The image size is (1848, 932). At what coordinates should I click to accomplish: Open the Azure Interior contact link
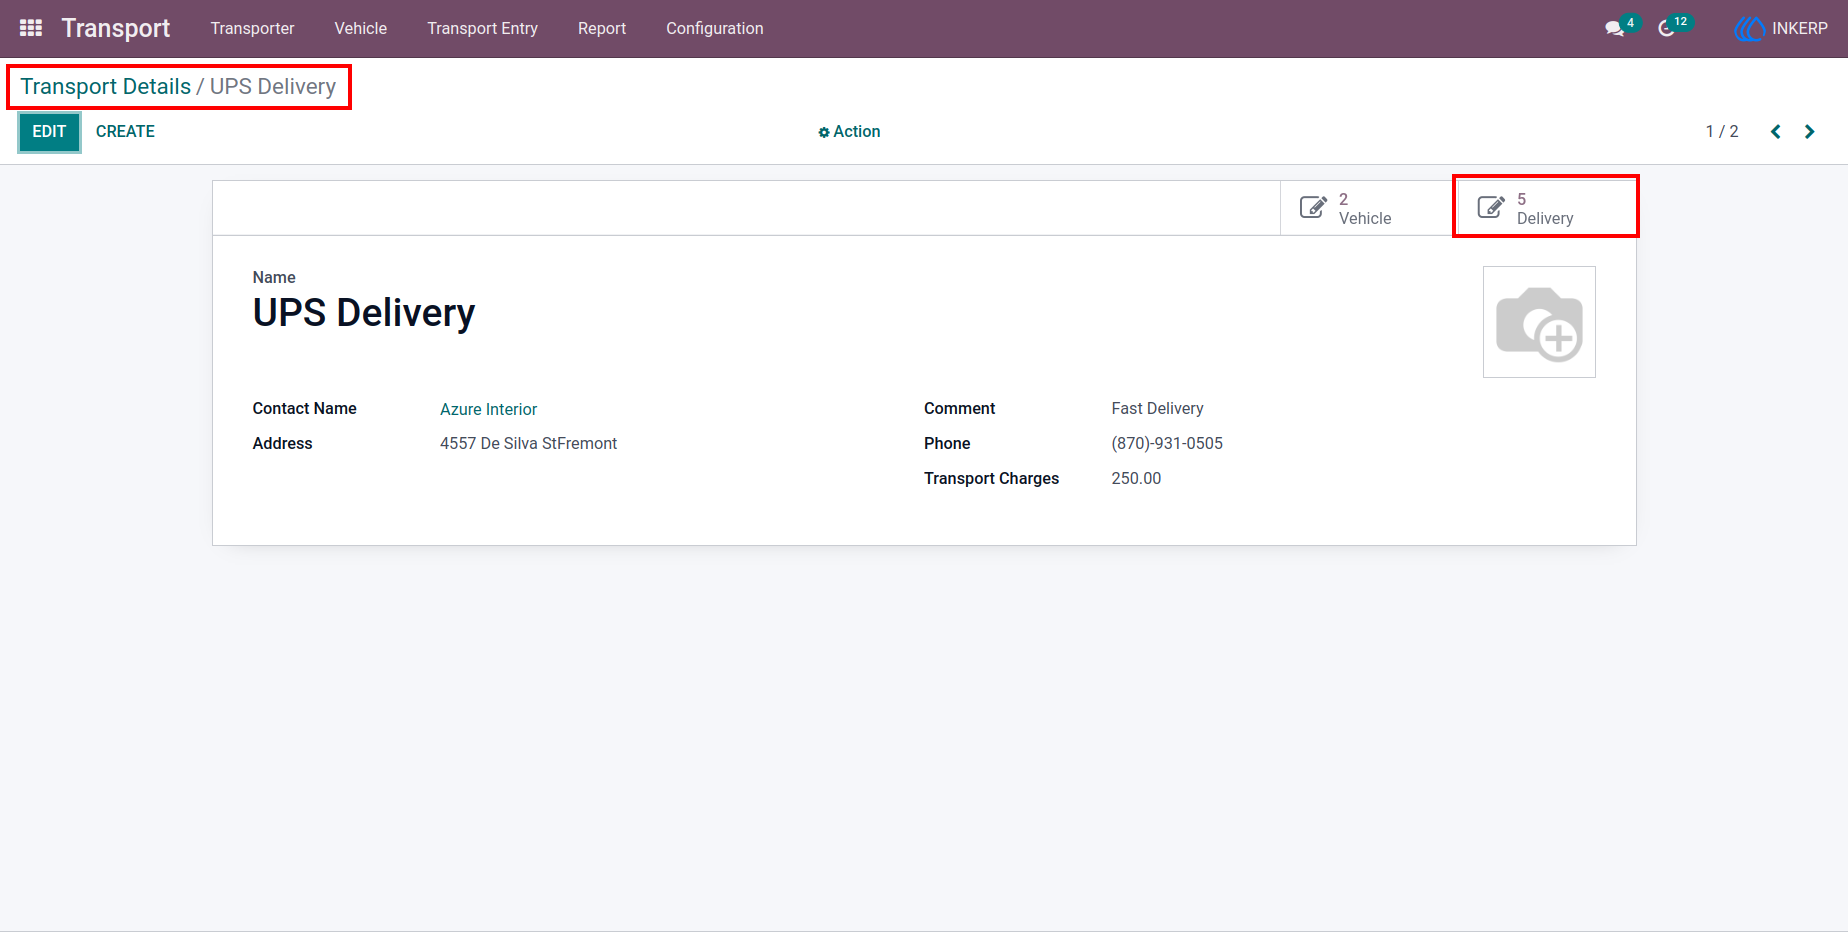pos(489,409)
